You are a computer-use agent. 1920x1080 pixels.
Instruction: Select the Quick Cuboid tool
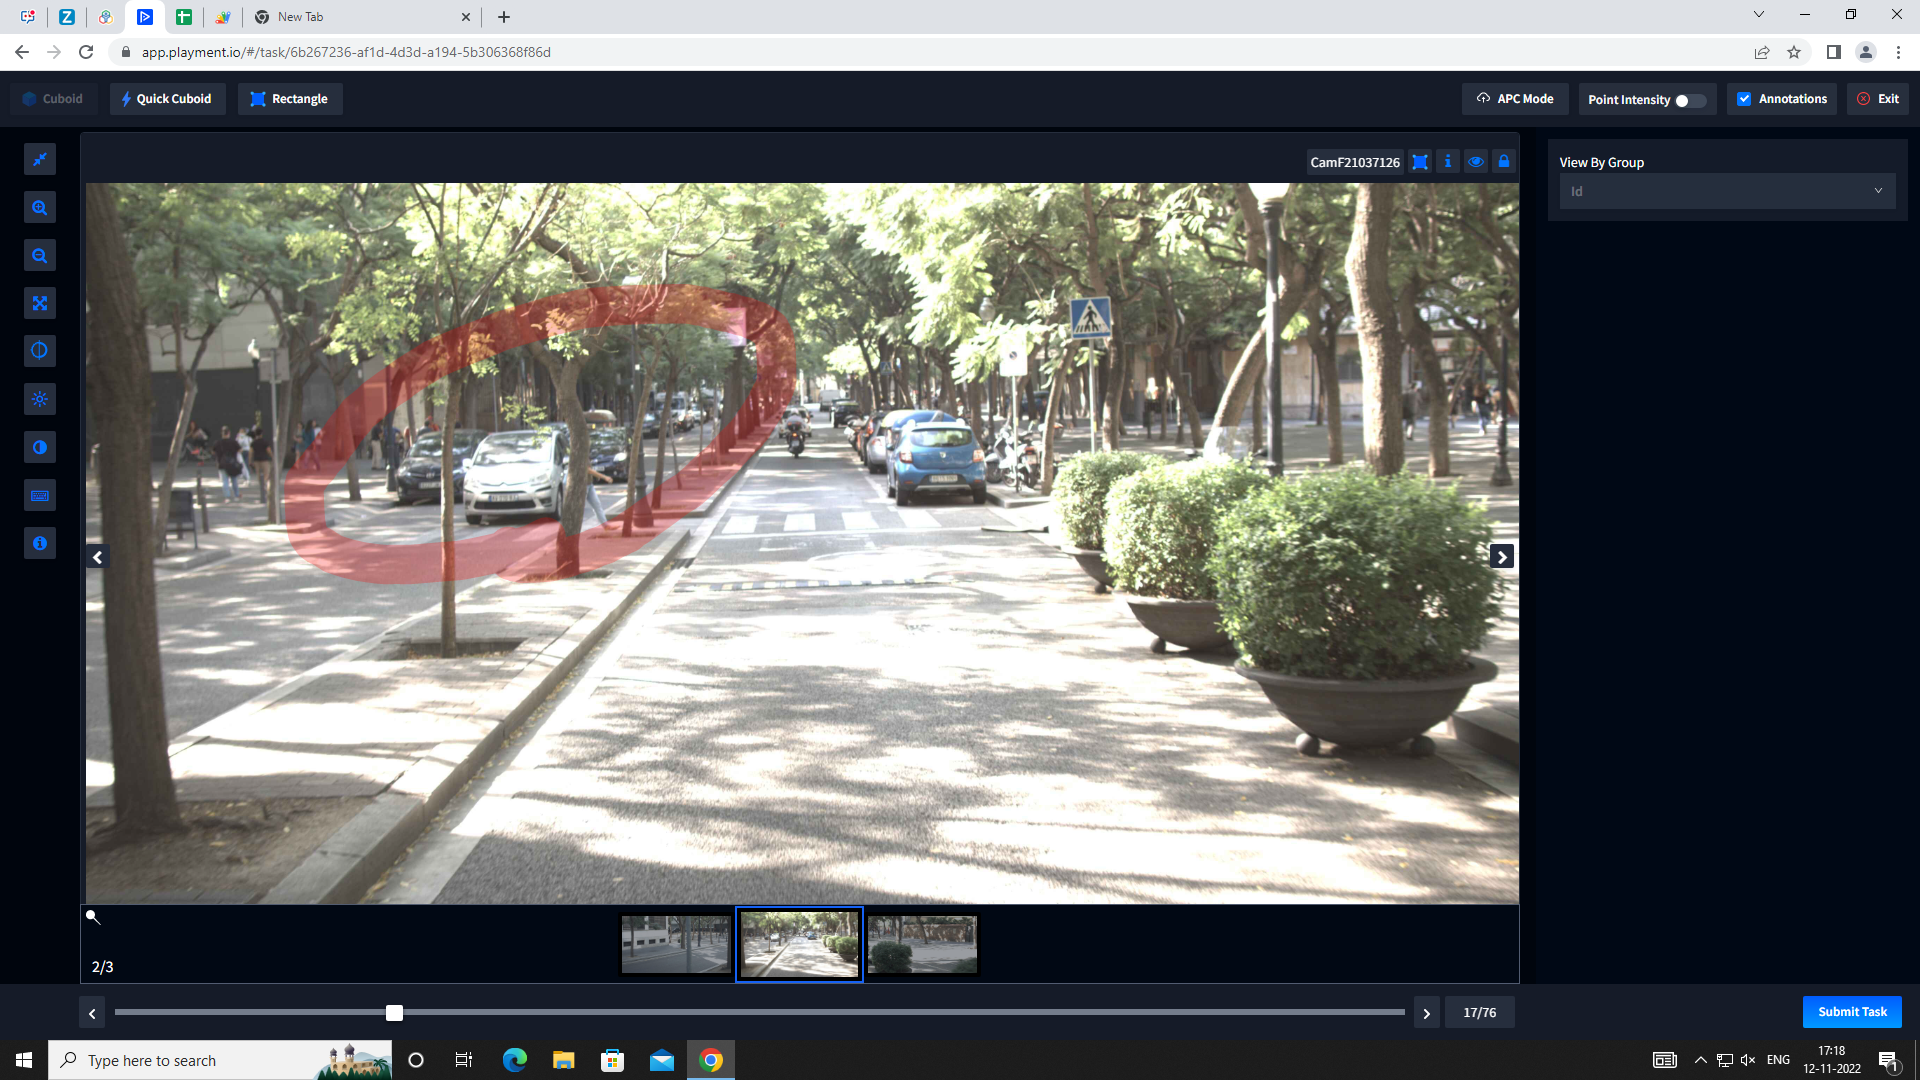coord(167,99)
